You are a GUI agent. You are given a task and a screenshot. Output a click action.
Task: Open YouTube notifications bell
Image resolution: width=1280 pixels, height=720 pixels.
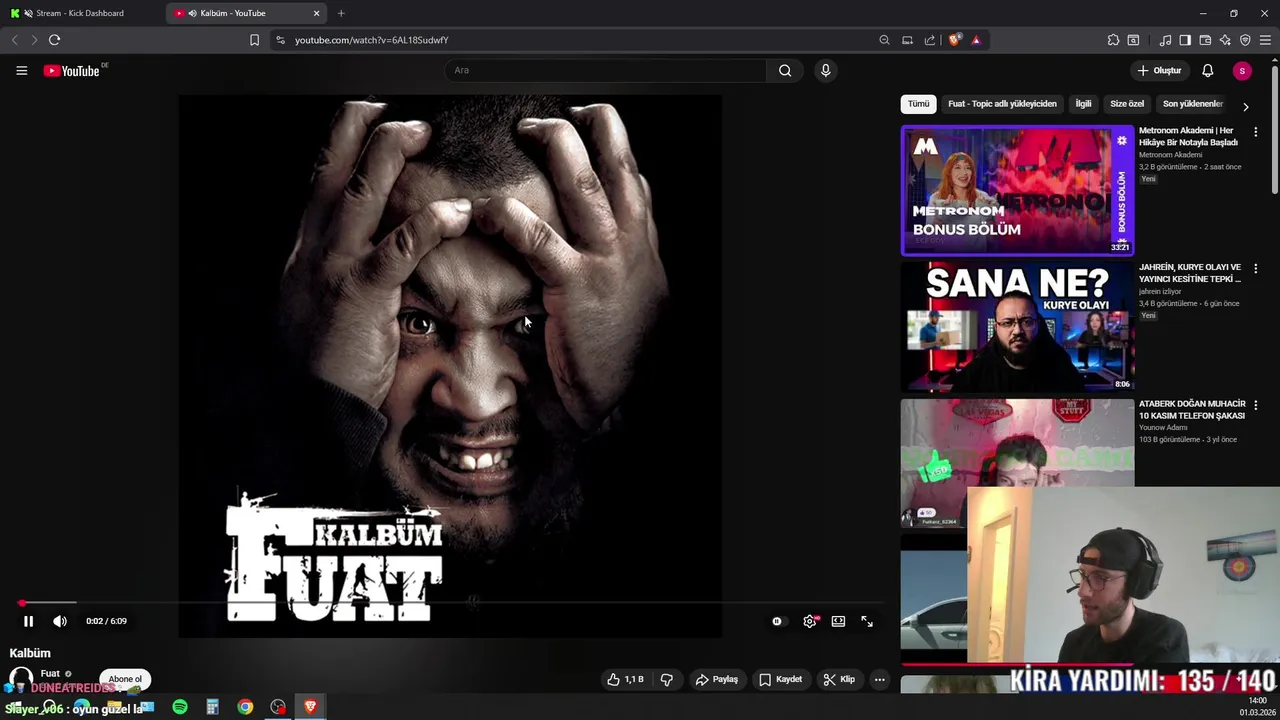tap(1207, 70)
